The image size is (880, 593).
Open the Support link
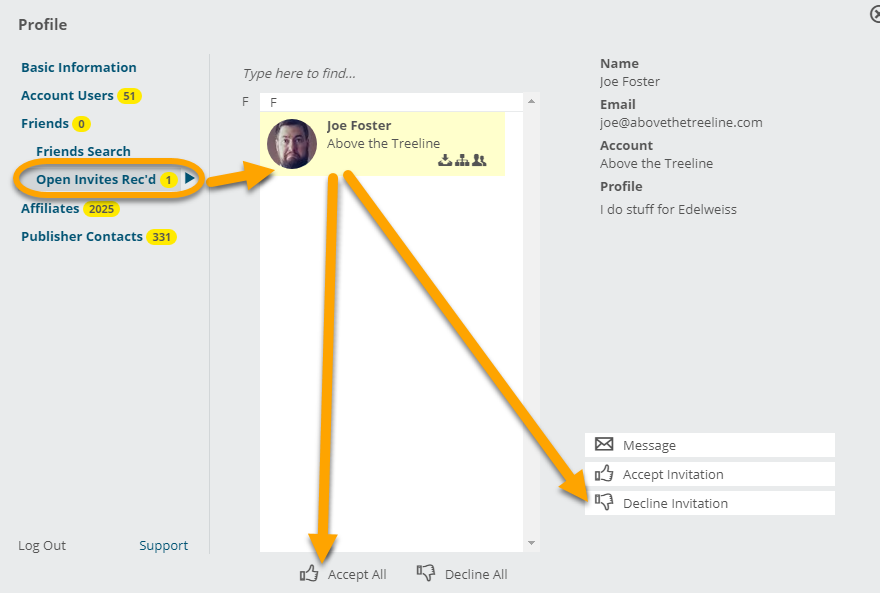pos(163,545)
